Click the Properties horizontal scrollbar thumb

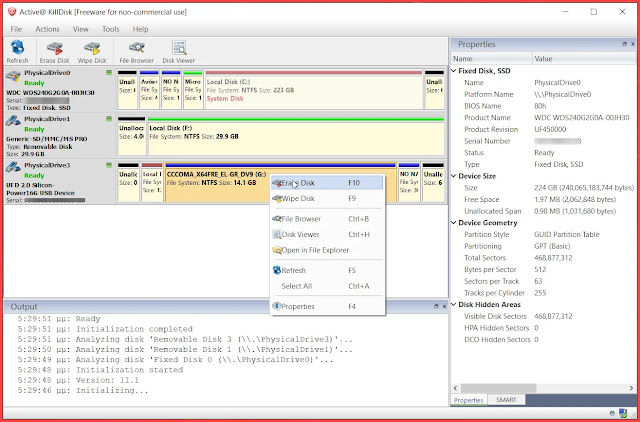pos(498,388)
